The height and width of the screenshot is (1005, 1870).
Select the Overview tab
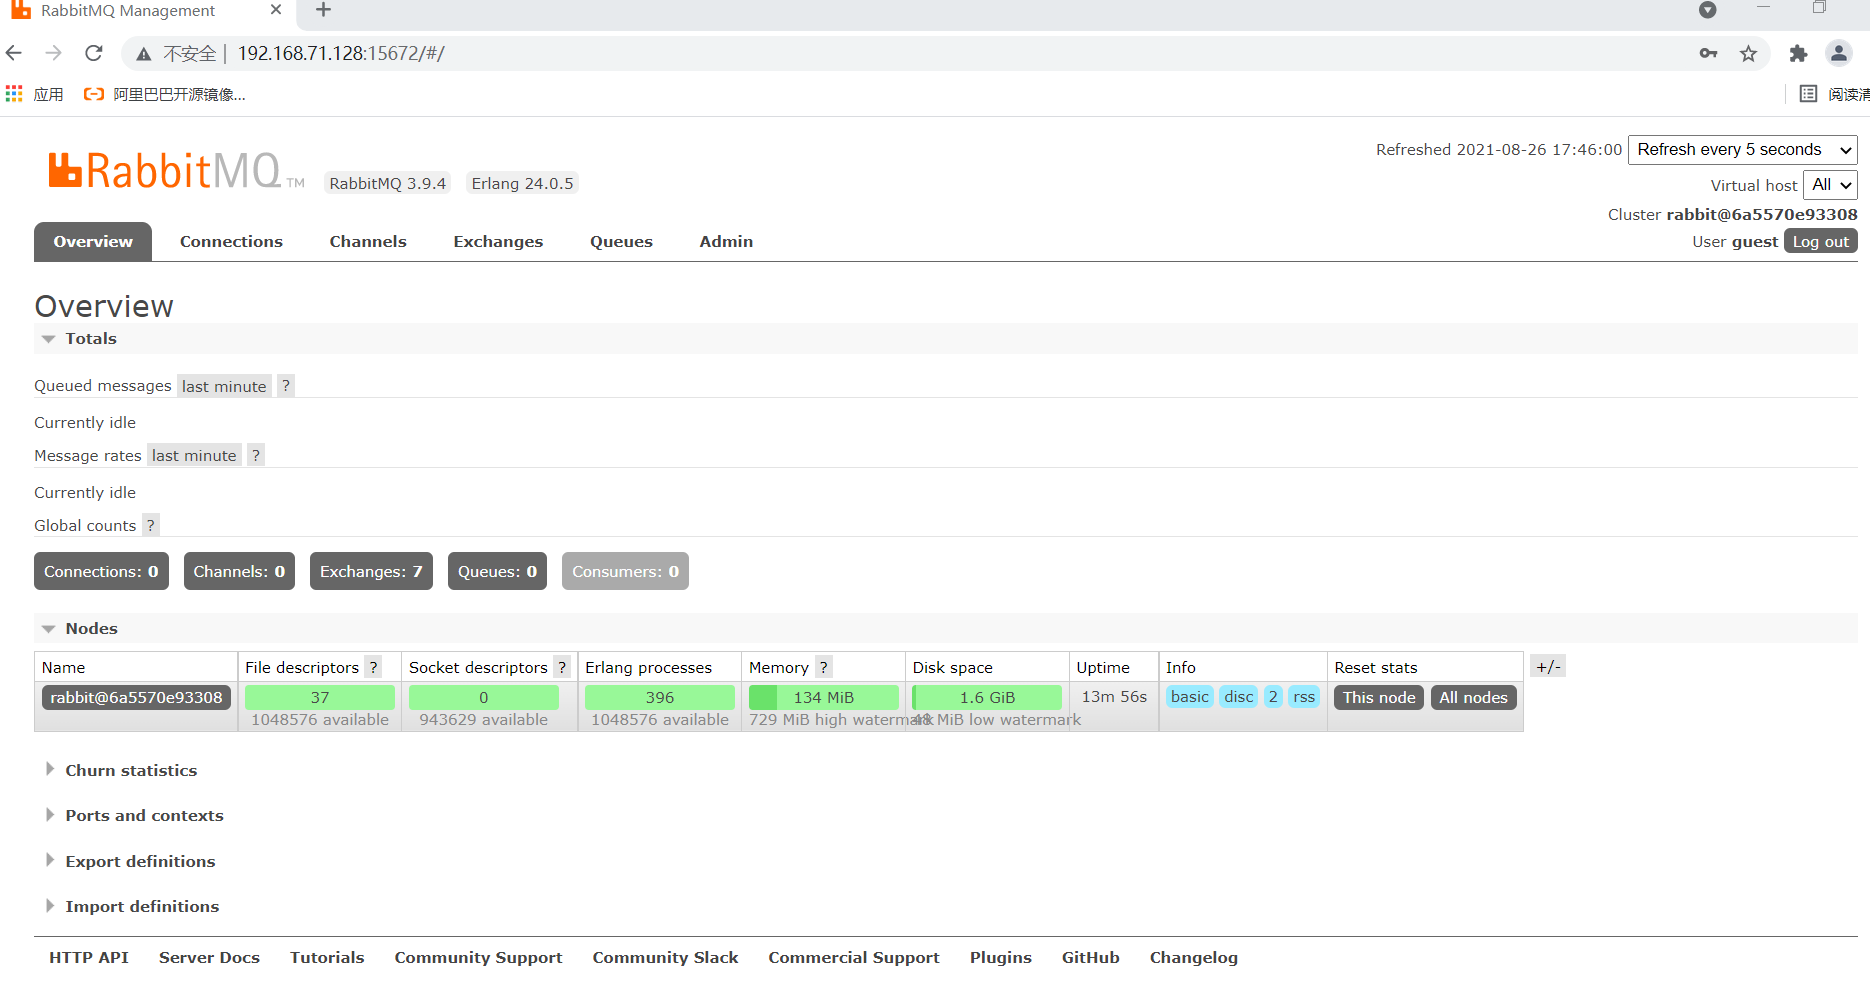click(x=93, y=242)
